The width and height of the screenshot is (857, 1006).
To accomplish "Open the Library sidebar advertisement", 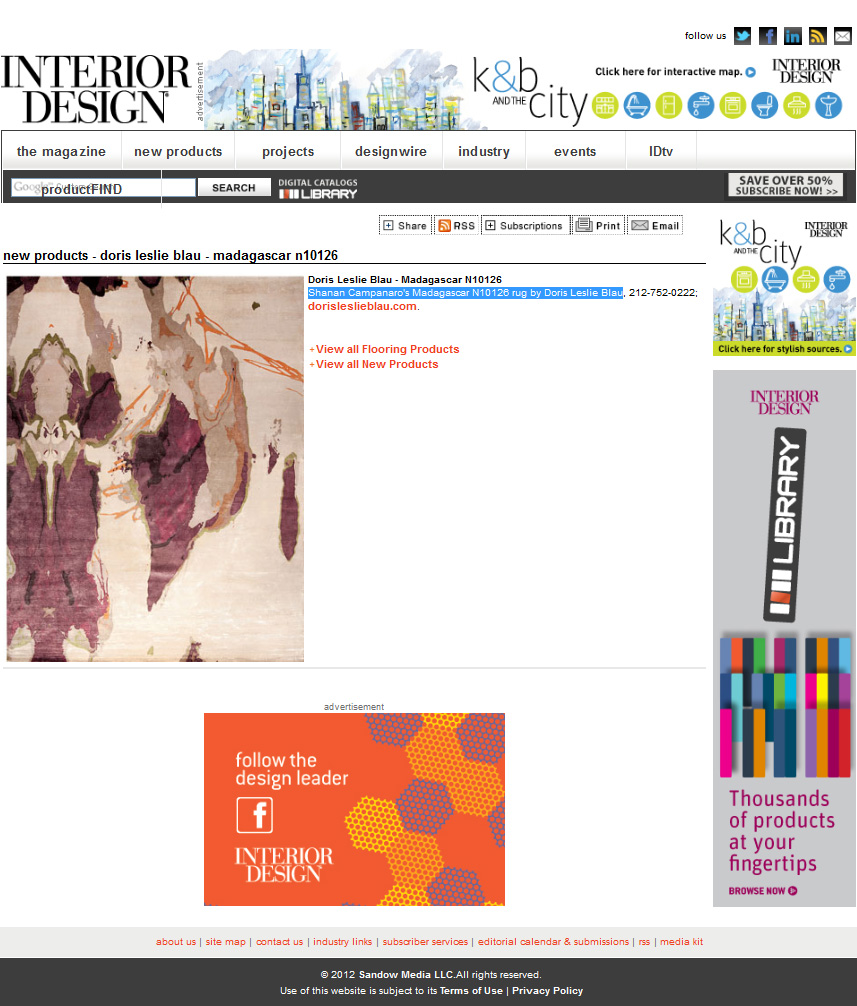I will (785, 638).
